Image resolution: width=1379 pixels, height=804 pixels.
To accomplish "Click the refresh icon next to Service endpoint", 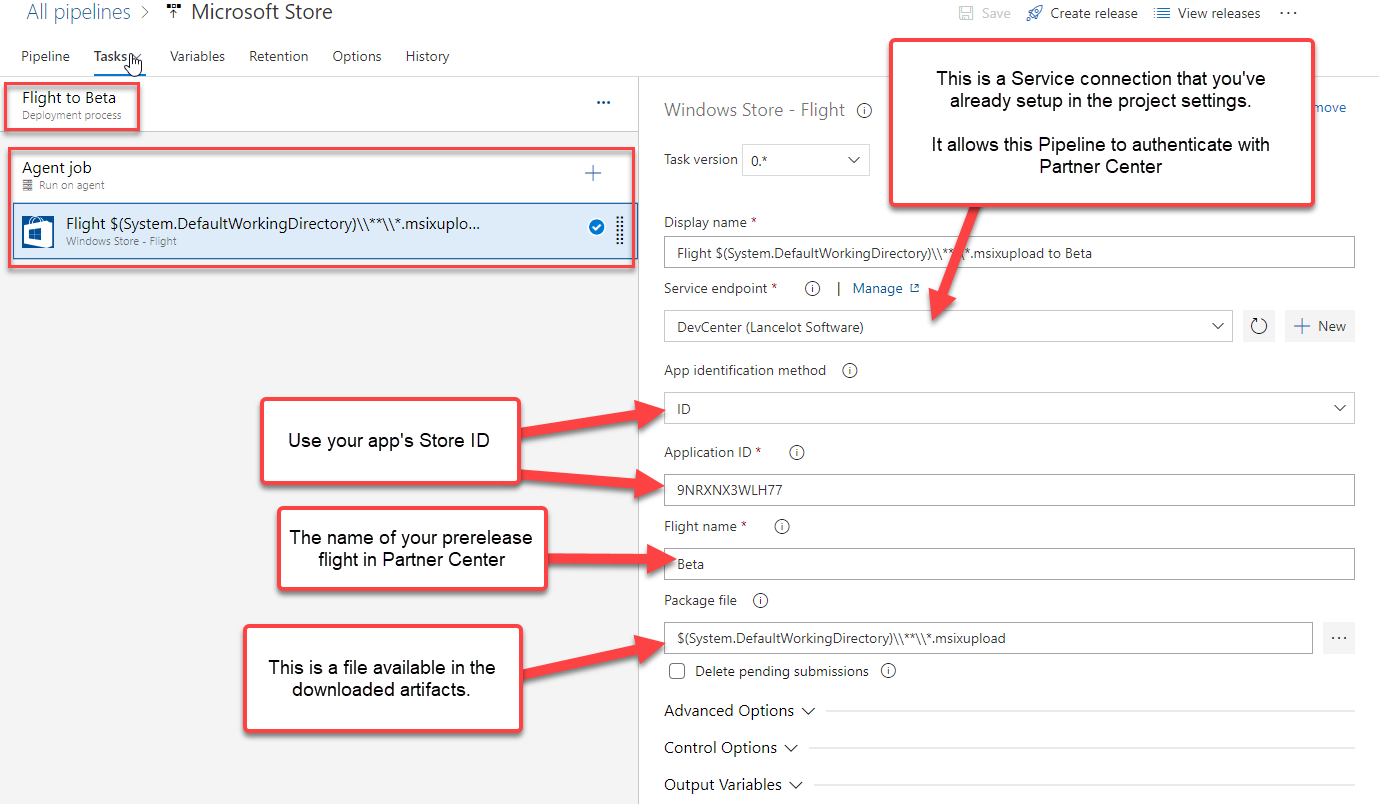I will coord(1259,326).
